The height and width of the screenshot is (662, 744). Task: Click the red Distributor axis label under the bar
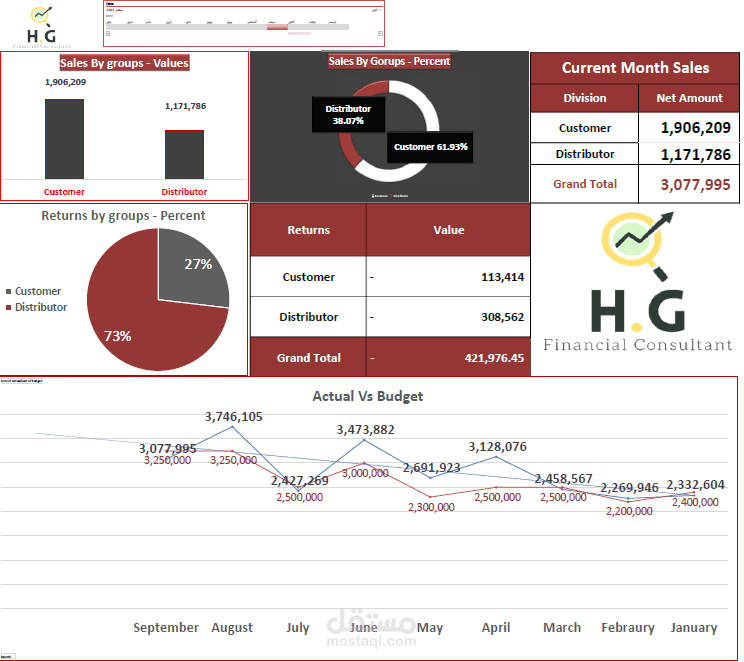coord(184,192)
